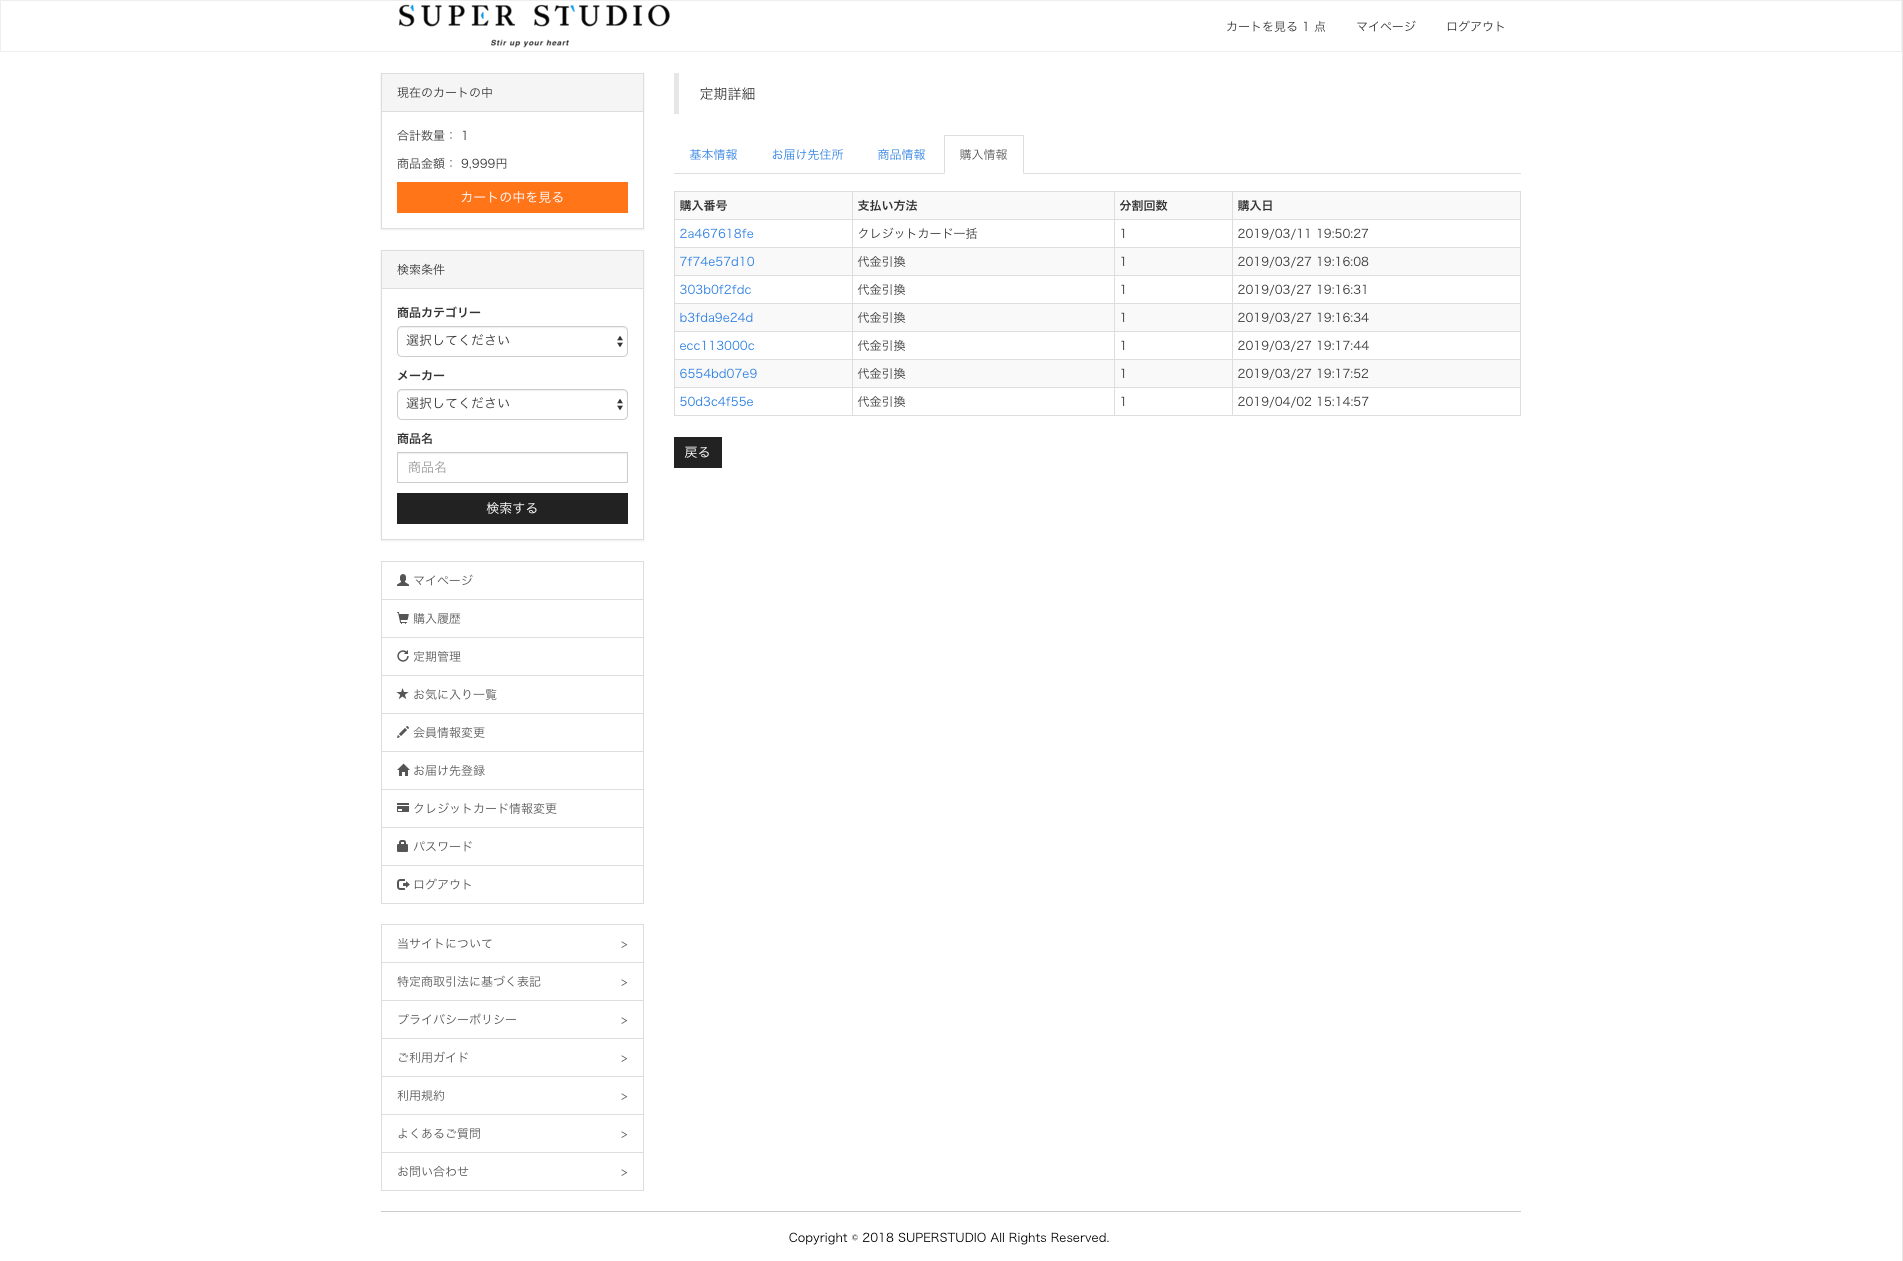Expand プライバシーポリシー arrow
1903x1261 pixels.
point(624,1020)
